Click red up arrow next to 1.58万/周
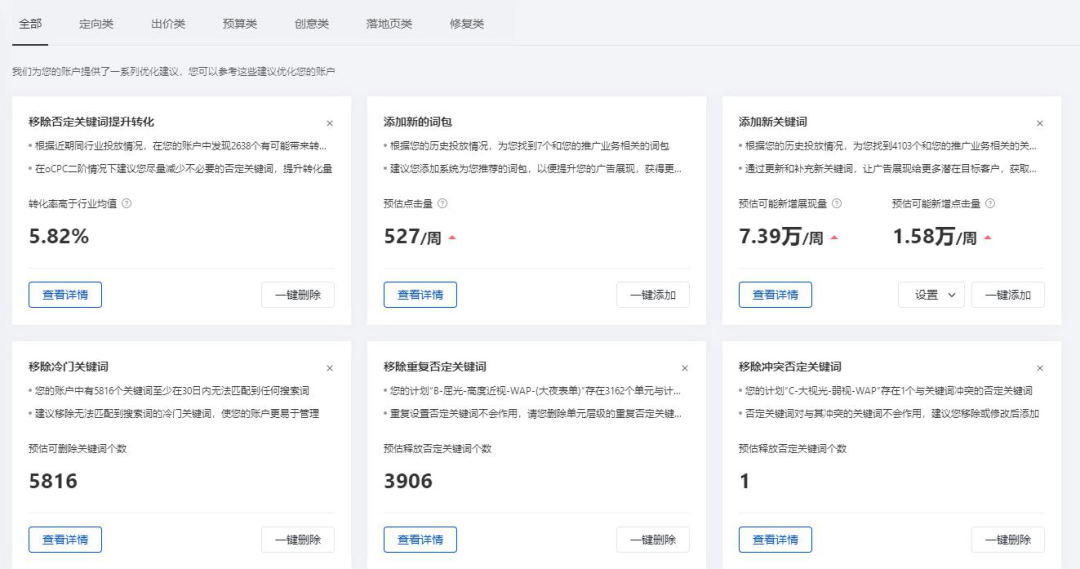 click(988, 238)
